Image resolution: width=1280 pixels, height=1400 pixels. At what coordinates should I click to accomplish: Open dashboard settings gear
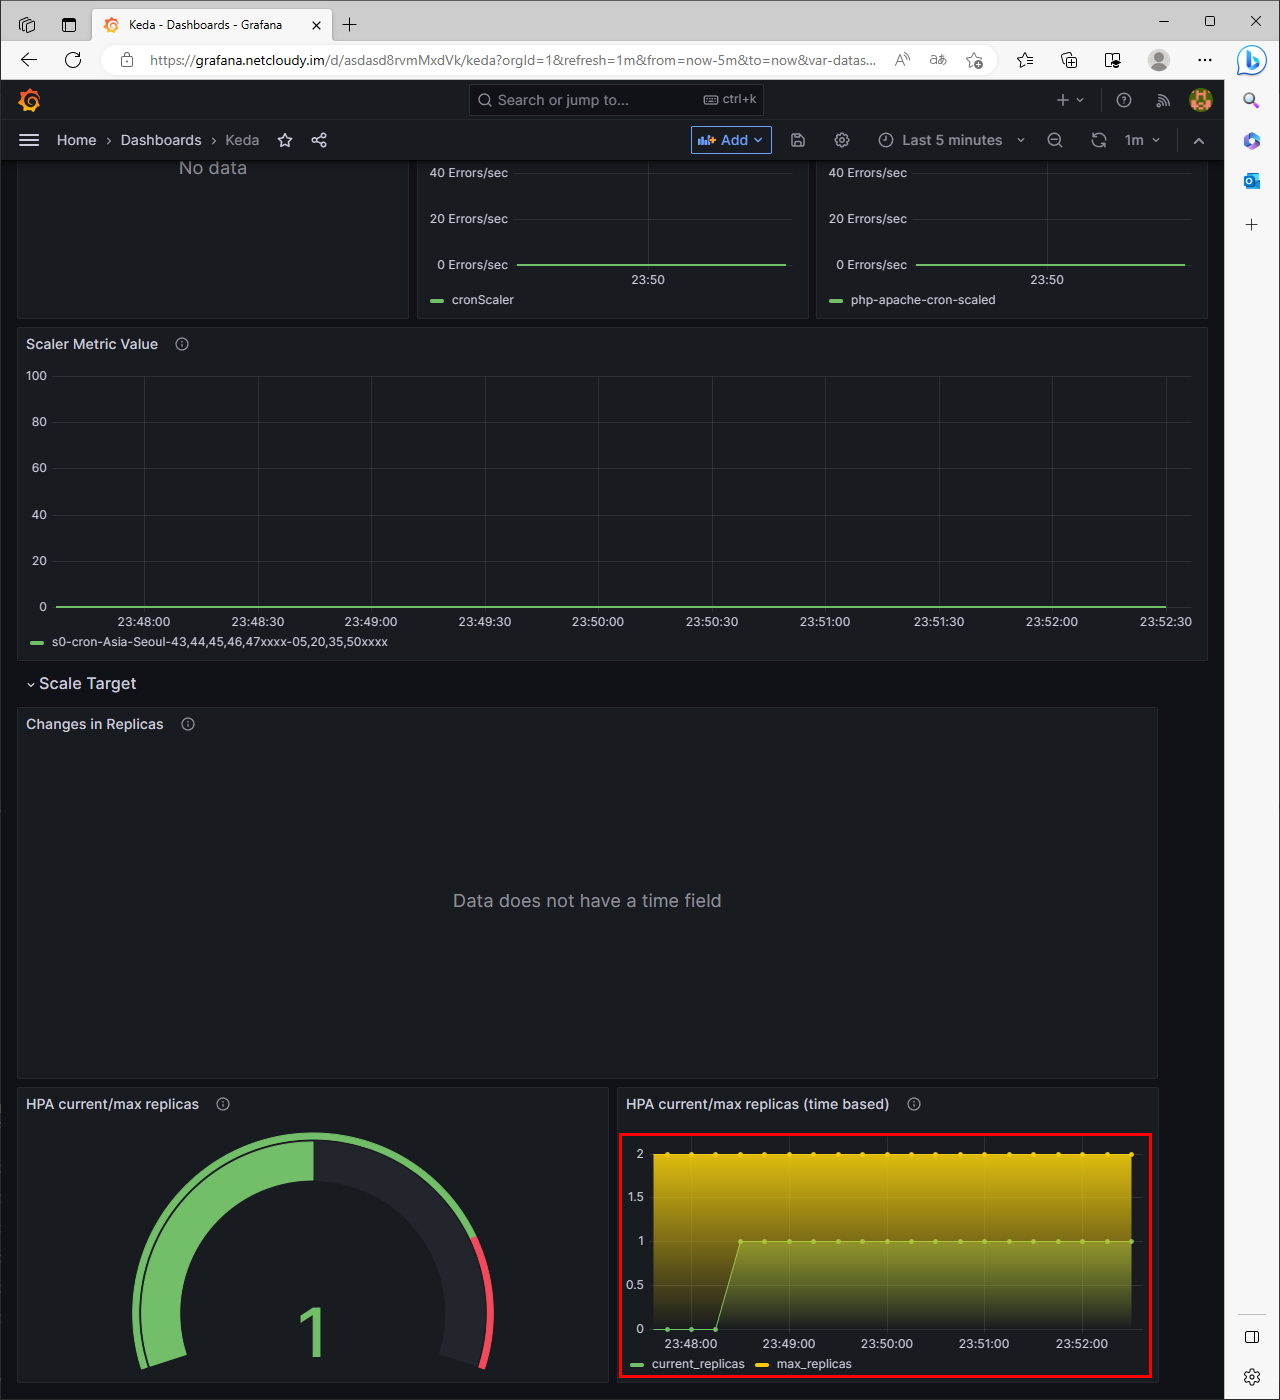pyautogui.click(x=842, y=140)
